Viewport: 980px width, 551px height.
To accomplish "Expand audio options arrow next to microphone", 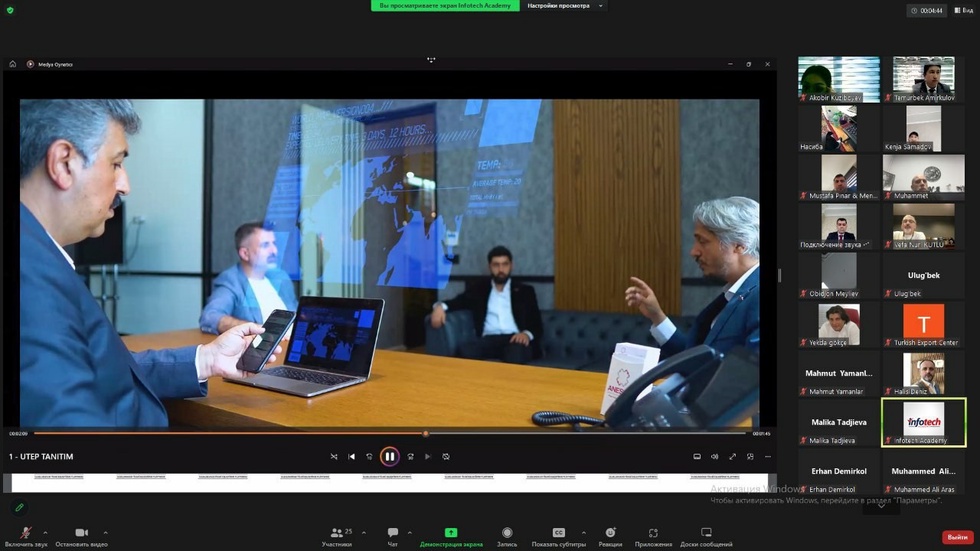I will tap(45, 533).
